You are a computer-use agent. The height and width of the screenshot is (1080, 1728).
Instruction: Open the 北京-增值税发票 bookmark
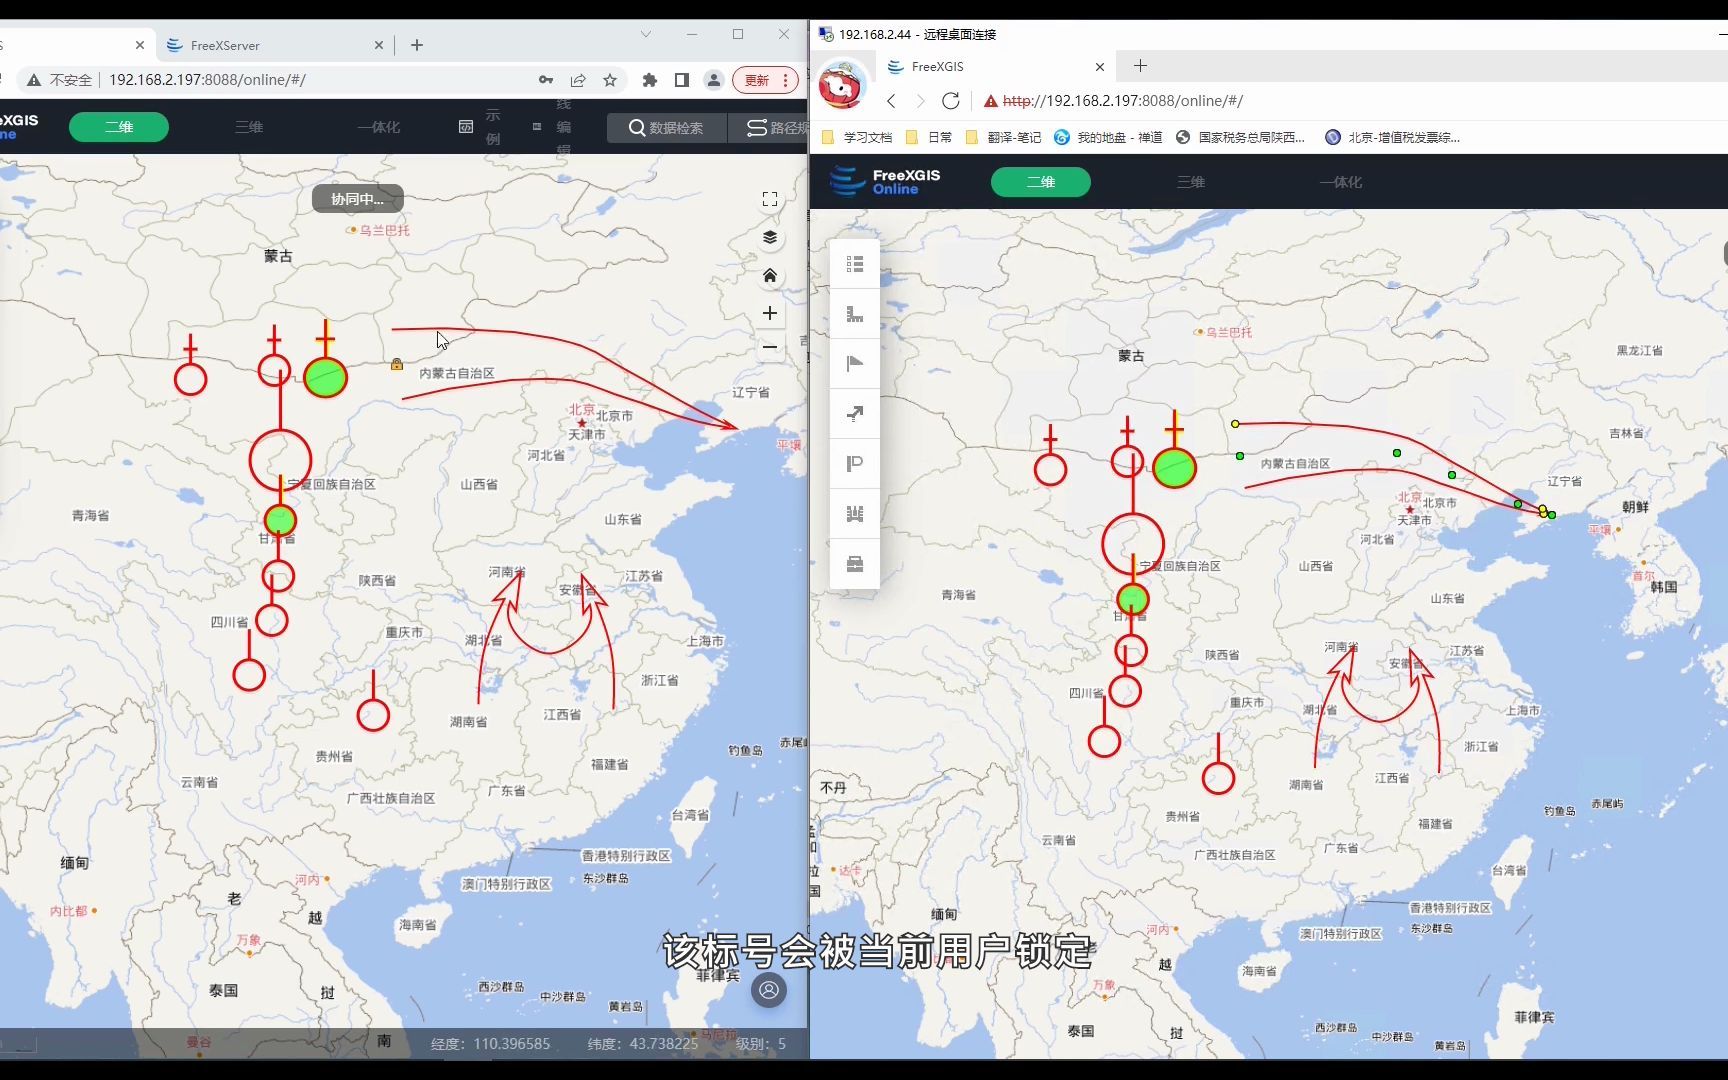click(x=1392, y=138)
